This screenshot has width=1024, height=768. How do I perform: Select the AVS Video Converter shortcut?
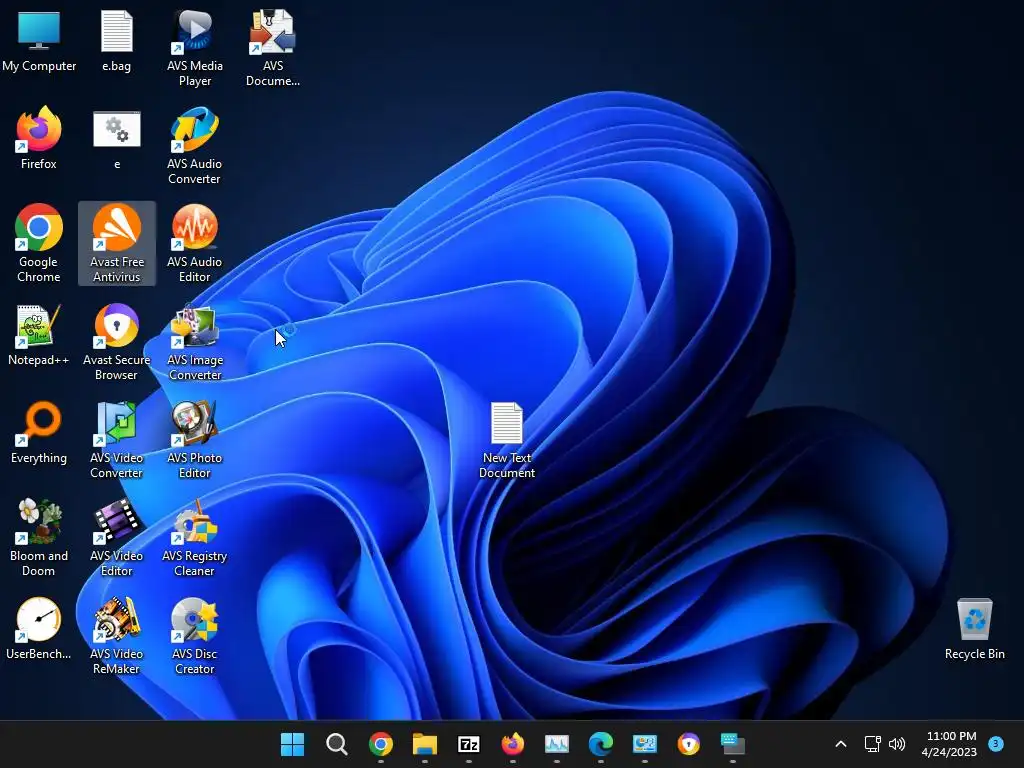[x=117, y=440]
